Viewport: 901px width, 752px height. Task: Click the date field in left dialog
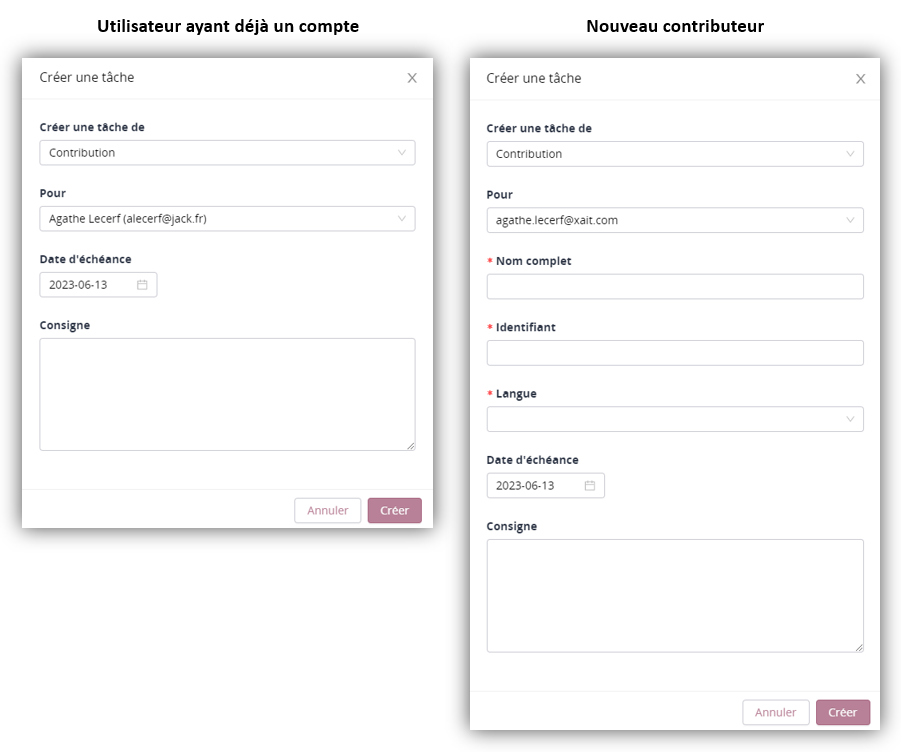88,285
